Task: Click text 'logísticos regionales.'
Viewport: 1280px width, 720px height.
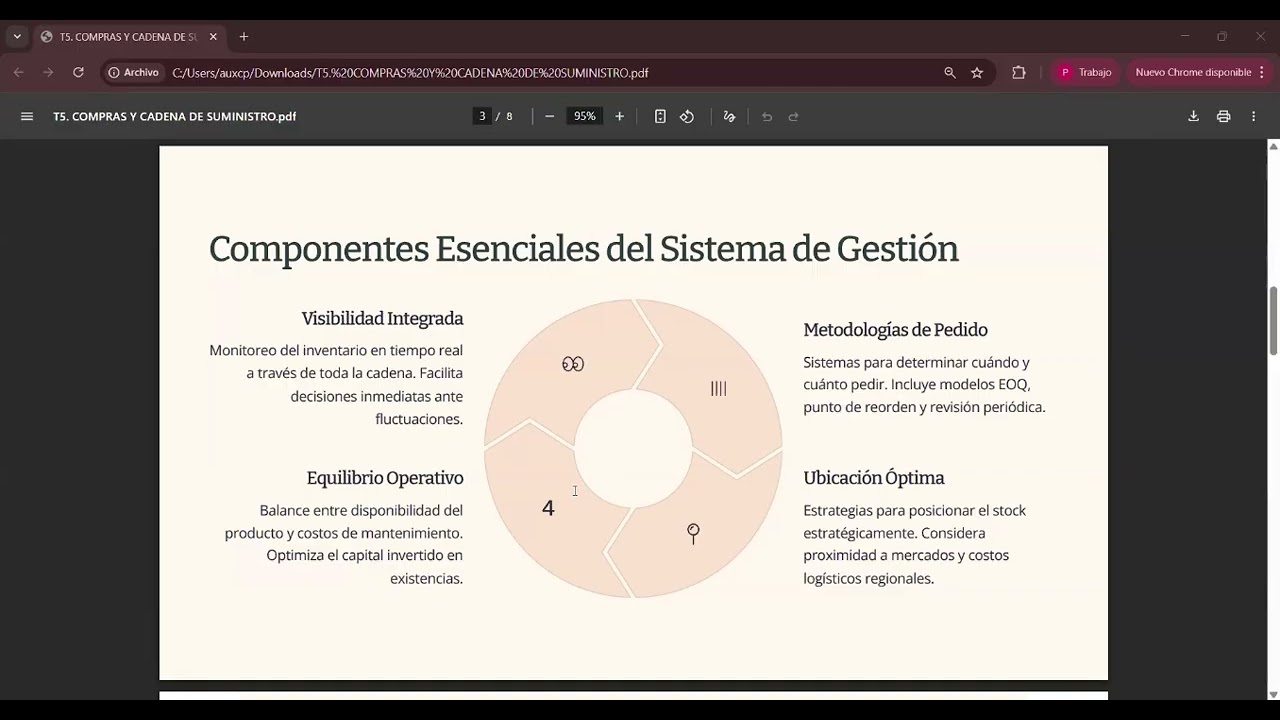Action: click(x=868, y=578)
